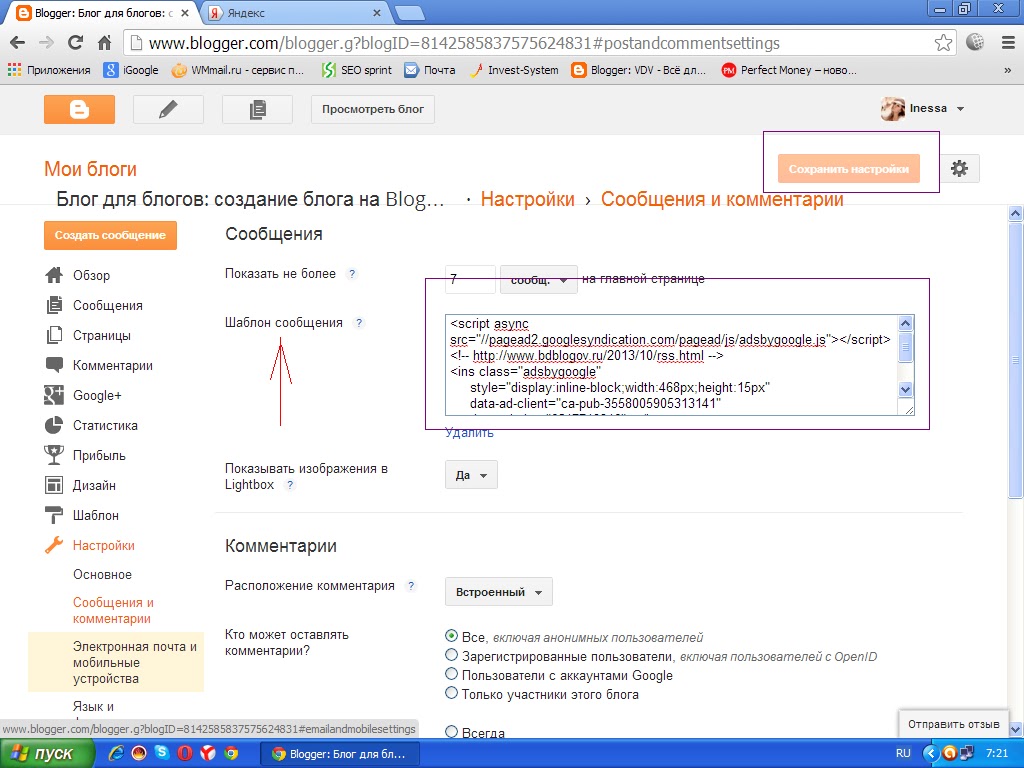This screenshot has height=768, width=1024.
Task: Click the page vertical scrollbar thumb
Action: coord(1016,359)
